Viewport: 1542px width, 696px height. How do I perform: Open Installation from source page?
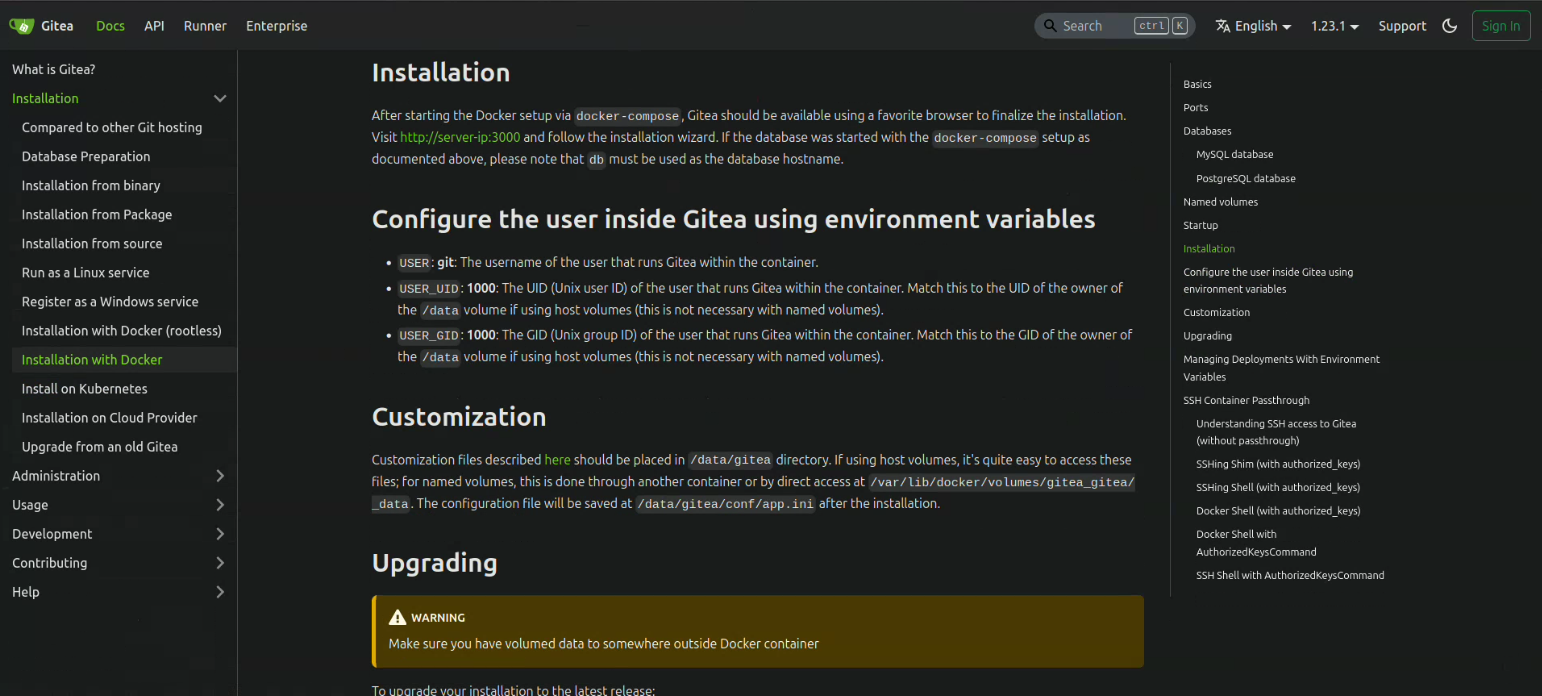(x=92, y=243)
